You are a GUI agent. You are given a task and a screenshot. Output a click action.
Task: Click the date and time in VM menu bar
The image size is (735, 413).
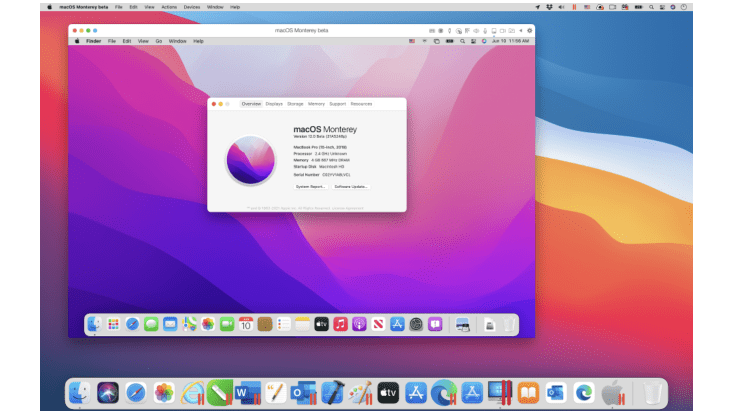pos(510,41)
